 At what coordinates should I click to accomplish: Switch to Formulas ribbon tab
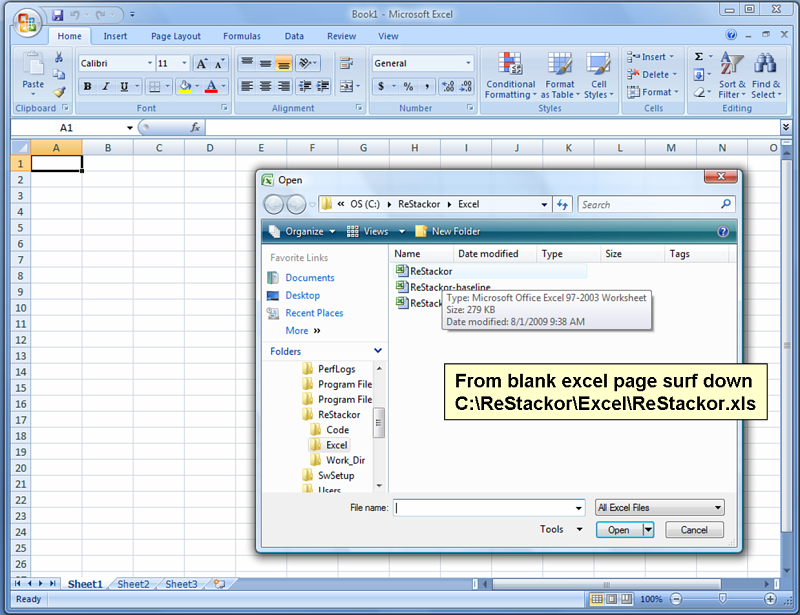coord(242,36)
